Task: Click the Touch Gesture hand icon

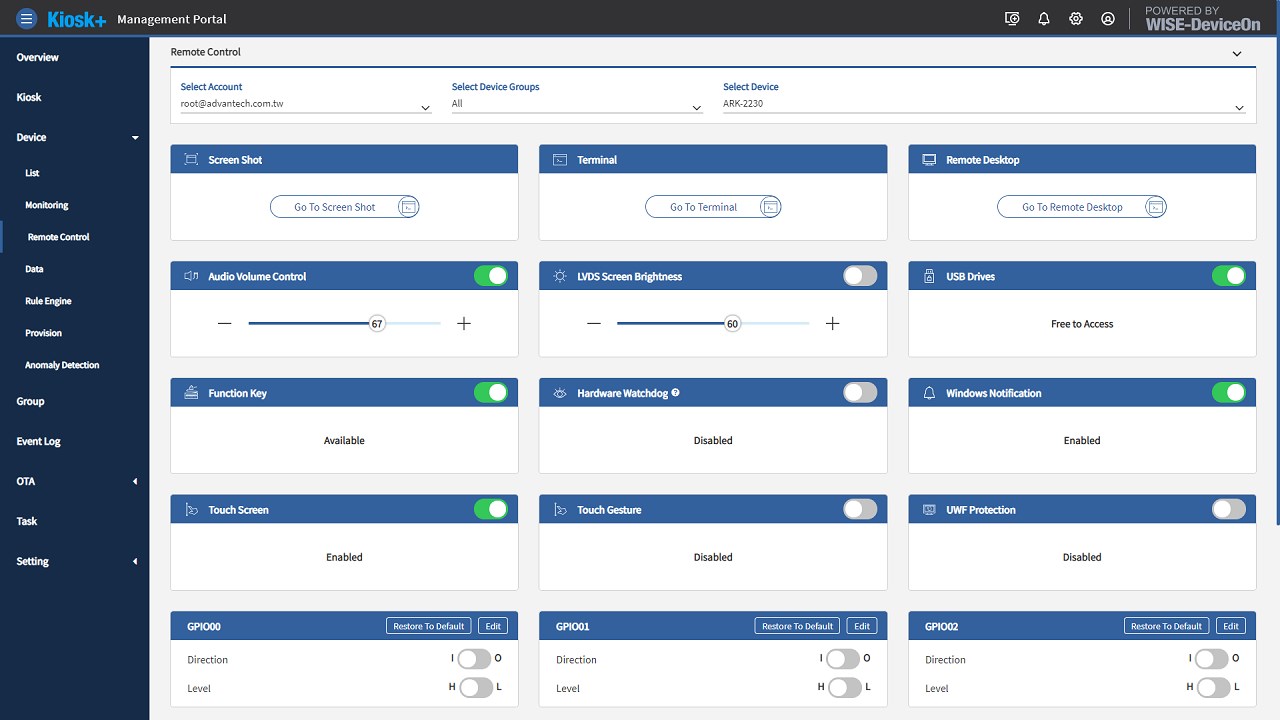Action: [560, 510]
